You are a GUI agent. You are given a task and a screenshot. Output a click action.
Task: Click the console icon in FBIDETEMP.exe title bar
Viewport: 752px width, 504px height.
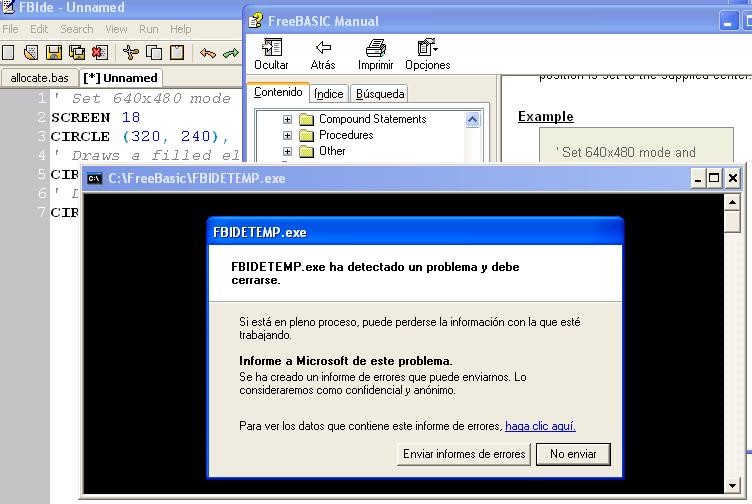[x=94, y=178]
